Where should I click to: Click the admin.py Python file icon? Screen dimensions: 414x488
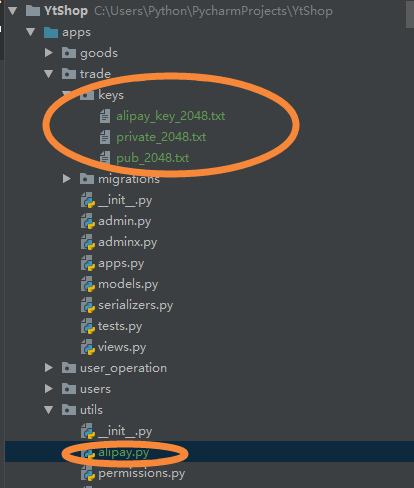(x=88, y=221)
